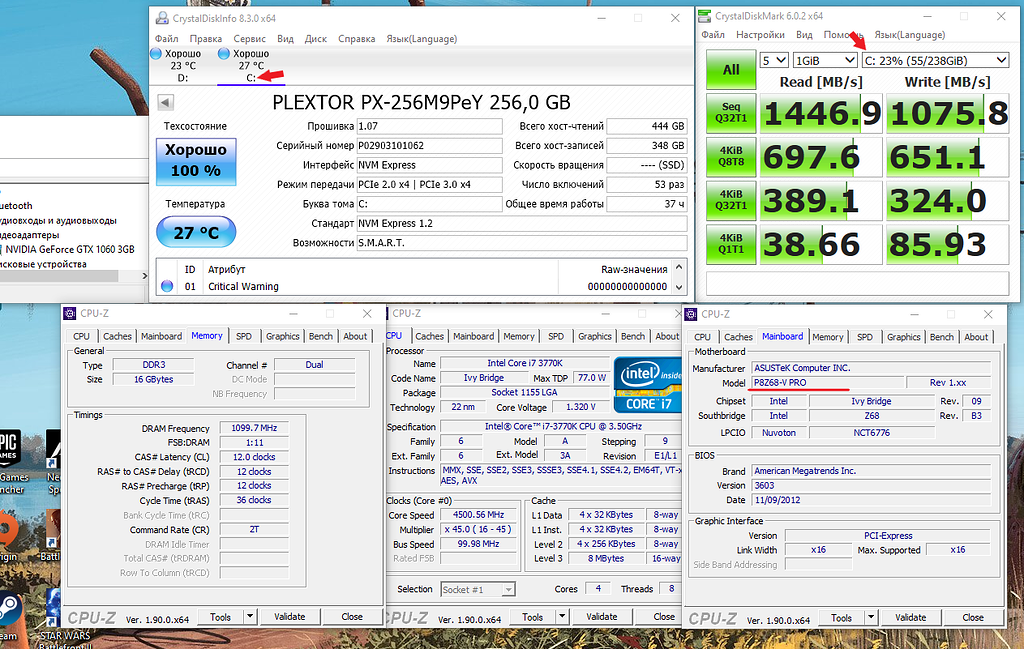Image resolution: width=1024 pixels, height=649 pixels.
Task: Open the test count dropdown showing 5
Action: point(774,60)
